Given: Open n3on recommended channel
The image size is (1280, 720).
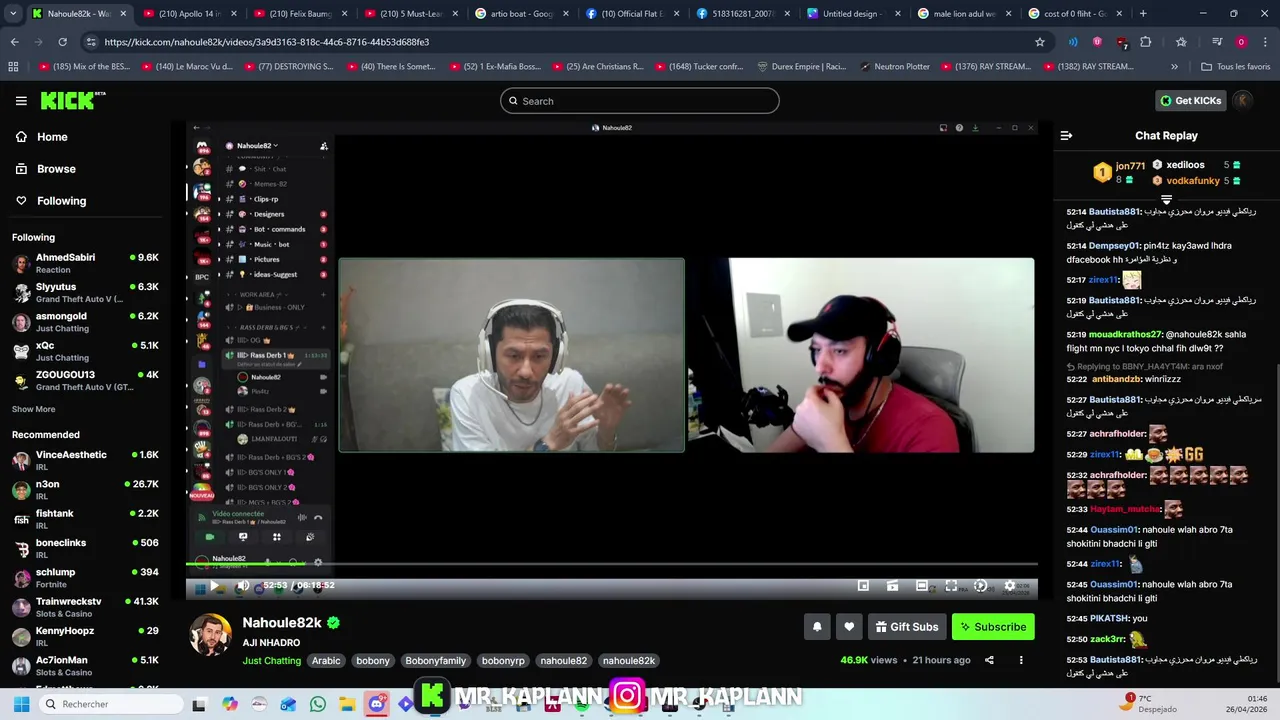Looking at the screenshot, I should pyautogui.click(x=86, y=489).
